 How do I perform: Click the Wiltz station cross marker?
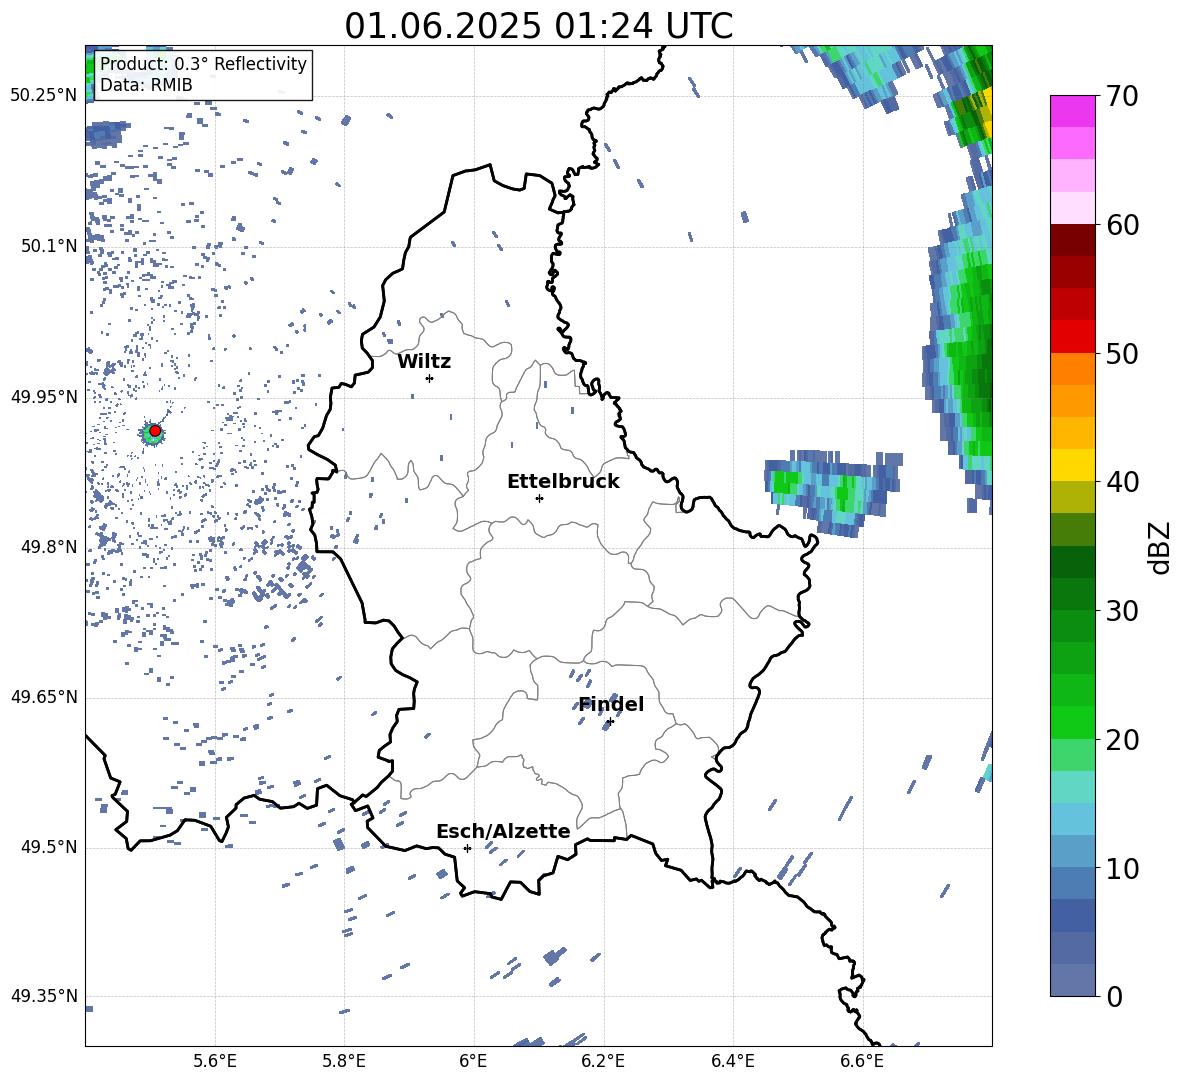430,378
